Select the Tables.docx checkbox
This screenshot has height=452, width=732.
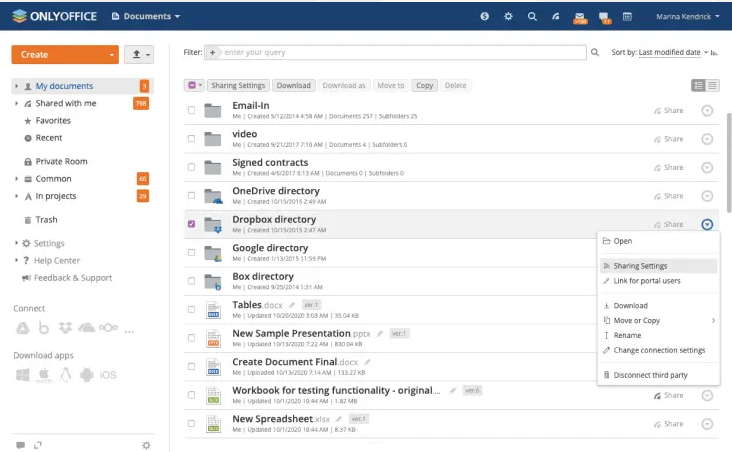click(191, 310)
